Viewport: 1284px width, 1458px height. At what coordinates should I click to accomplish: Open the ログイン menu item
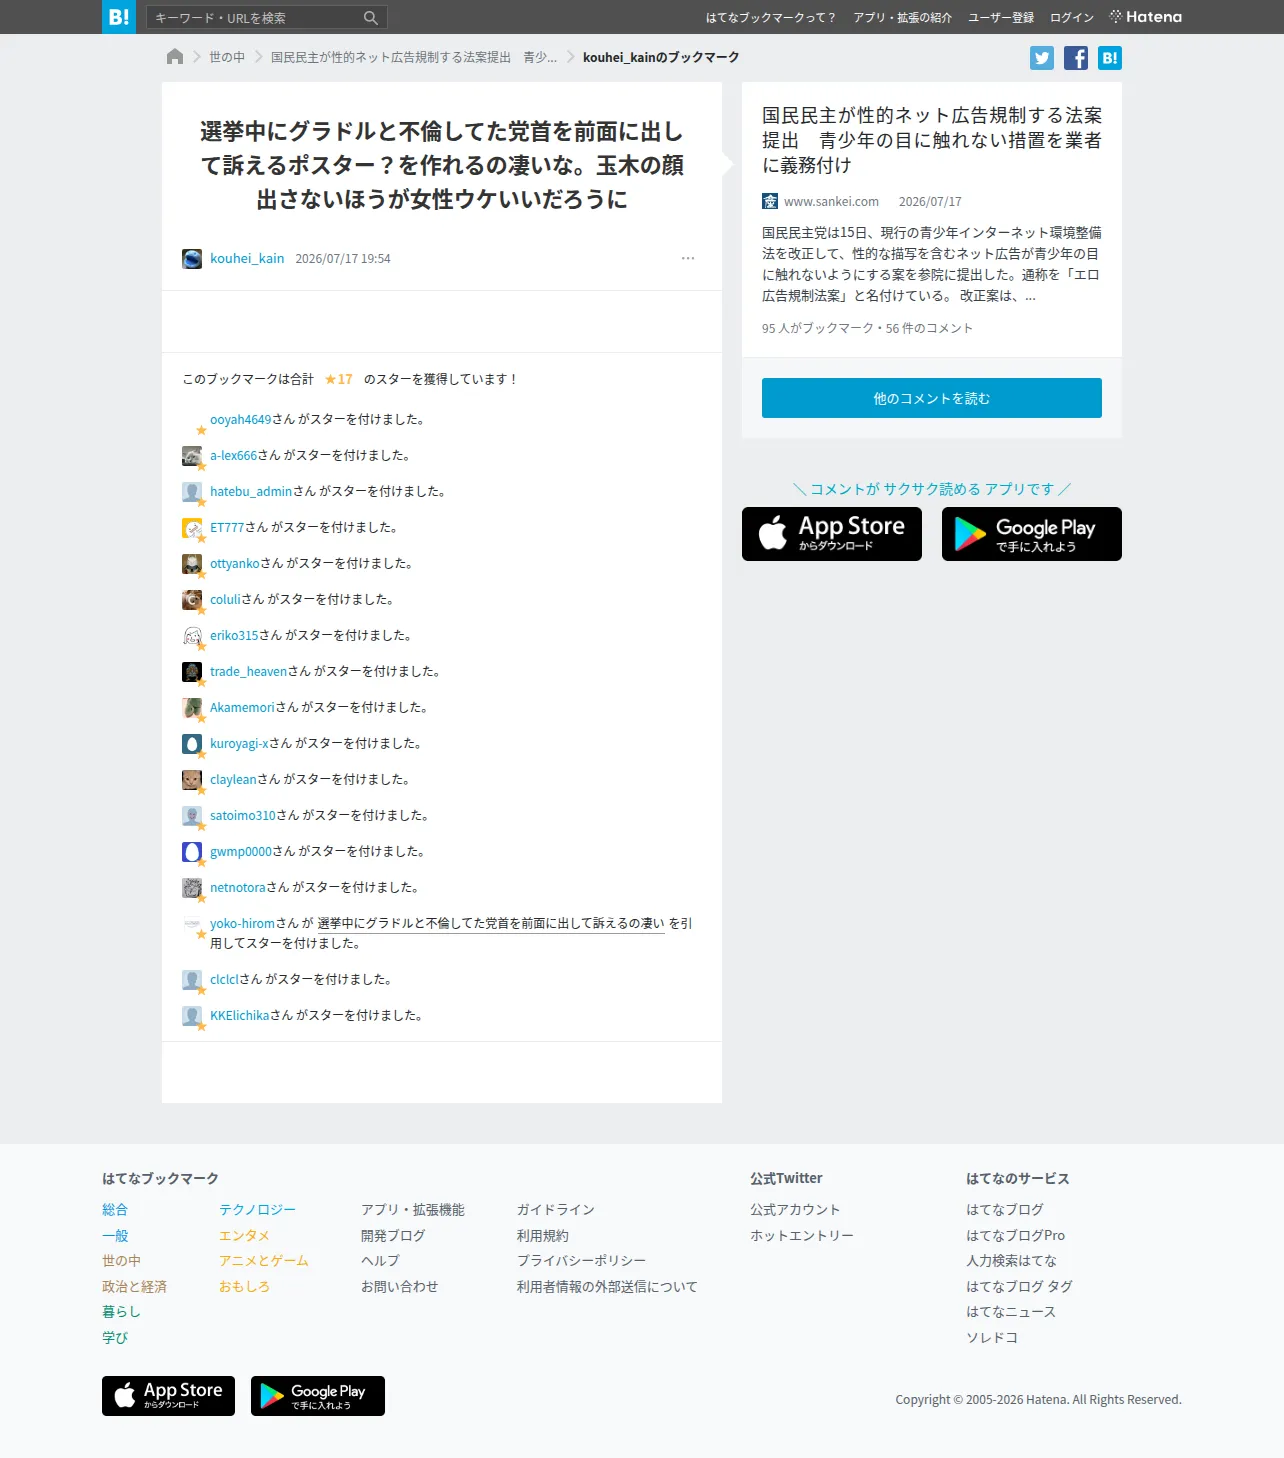1072,18
